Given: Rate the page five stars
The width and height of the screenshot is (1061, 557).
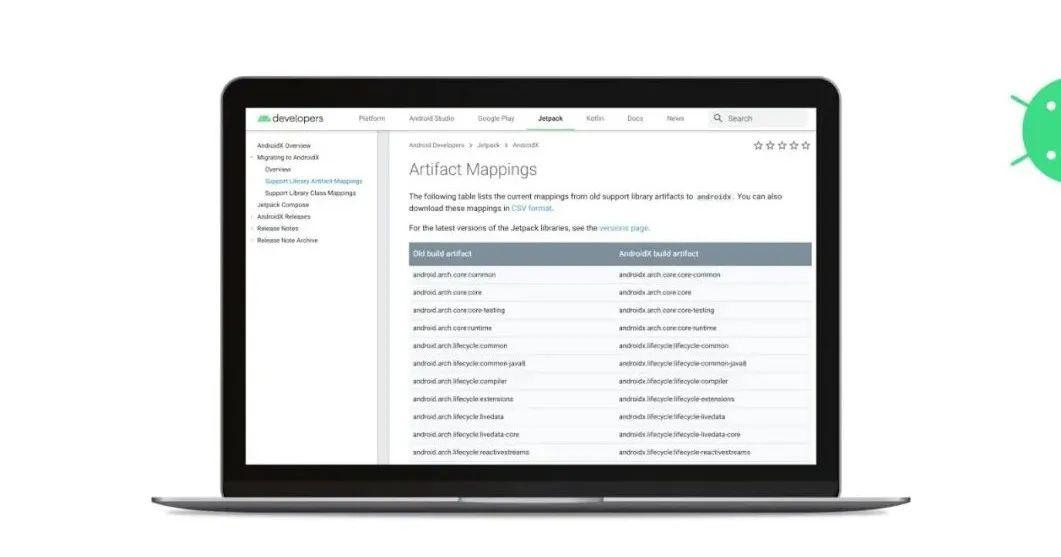Looking at the screenshot, I should tap(805, 146).
